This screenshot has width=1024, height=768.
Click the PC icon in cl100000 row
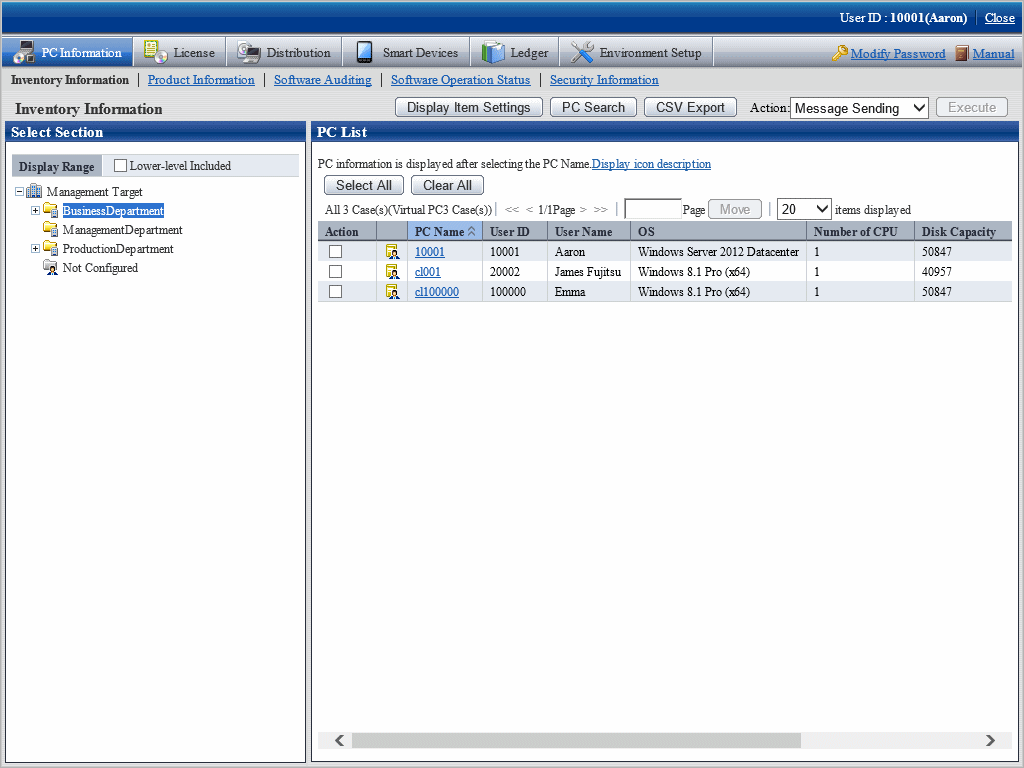392,292
